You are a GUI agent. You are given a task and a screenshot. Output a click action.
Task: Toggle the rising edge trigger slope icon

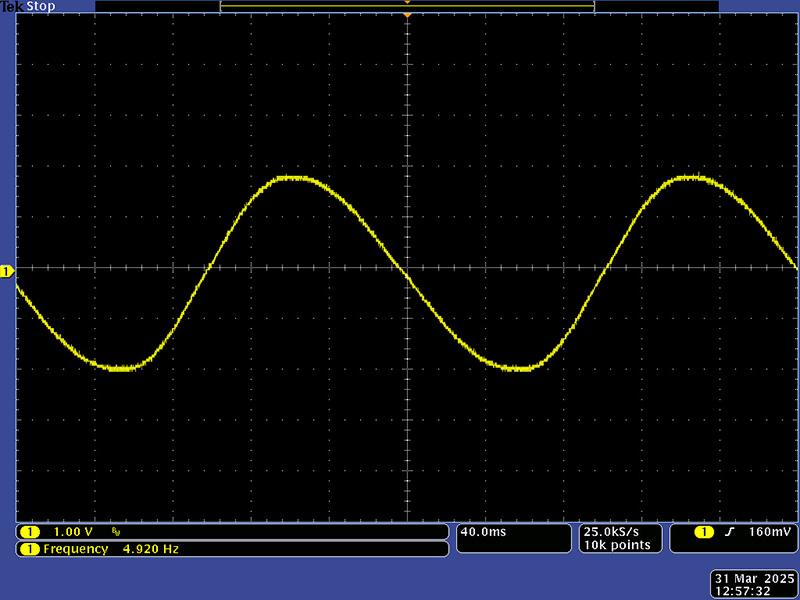730,532
